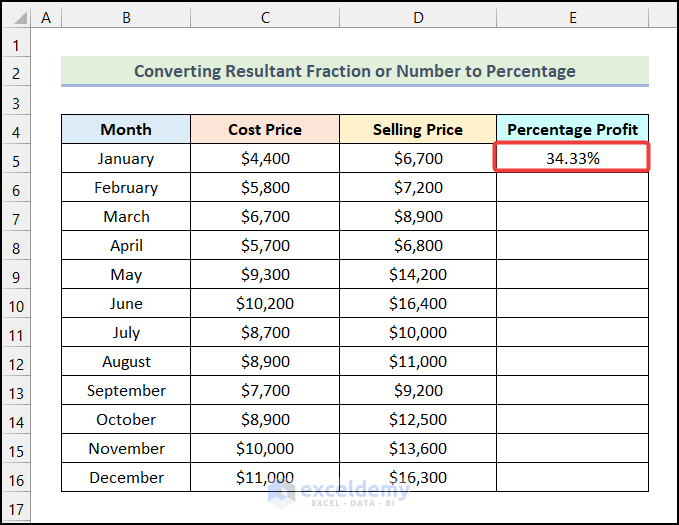Image resolution: width=679 pixels, height=525 pixels.
Task: Select the title cell about Converting Resultant Fraction
Action: point(354,71)
